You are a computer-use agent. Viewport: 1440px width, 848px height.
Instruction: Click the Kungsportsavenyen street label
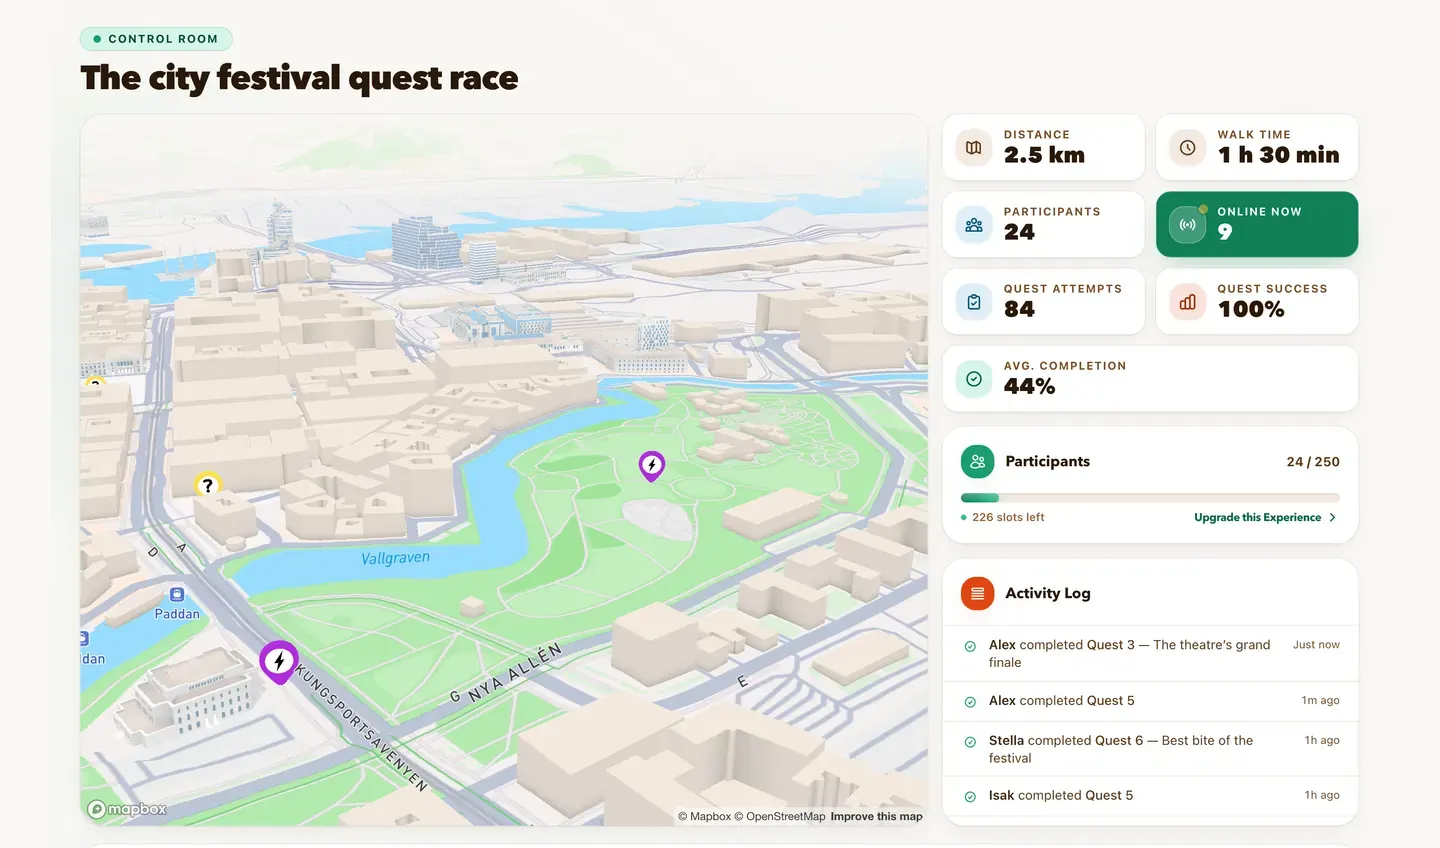361,728
